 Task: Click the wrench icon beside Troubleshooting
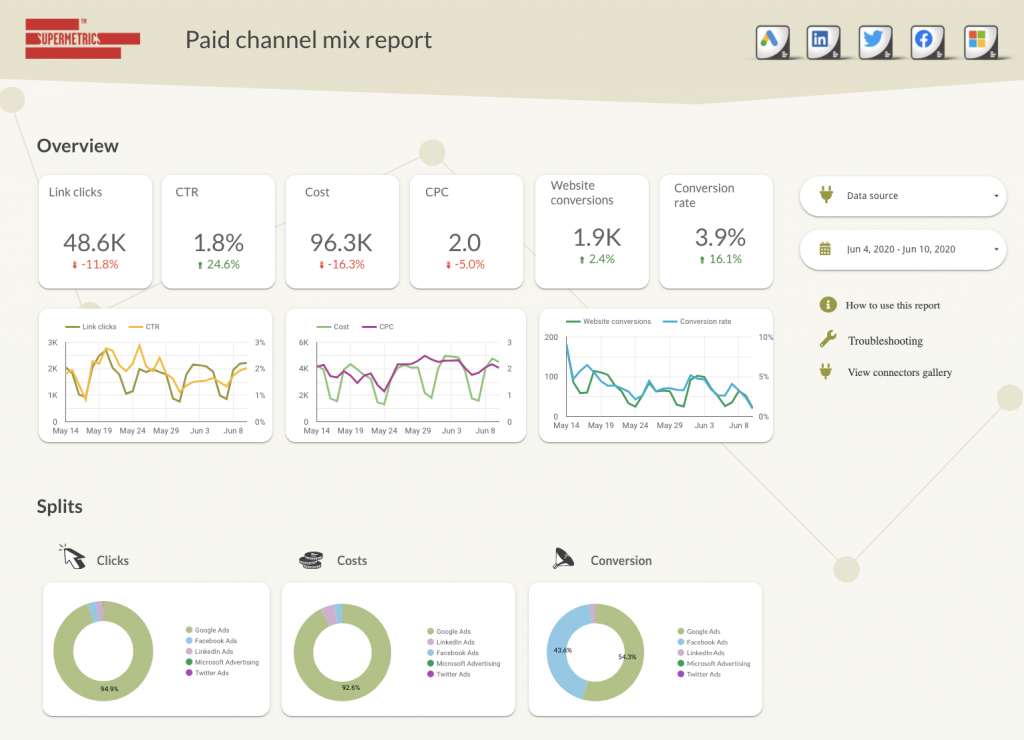827,339
